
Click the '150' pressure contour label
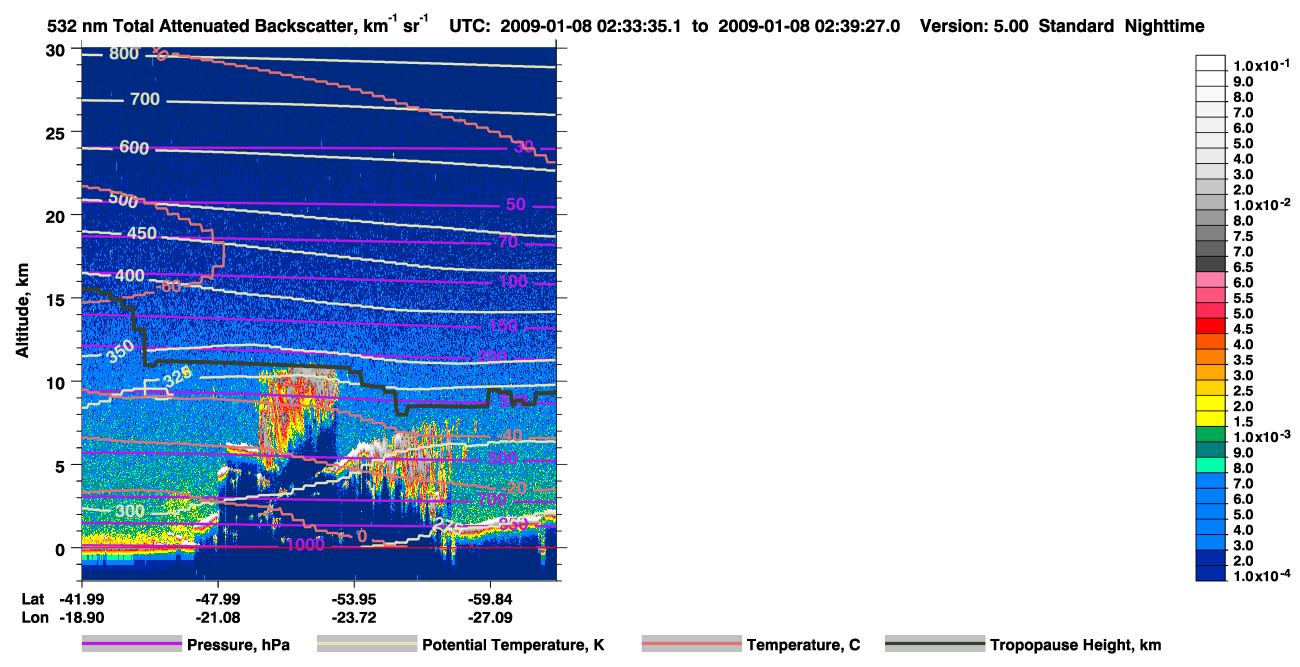[504, 325]
